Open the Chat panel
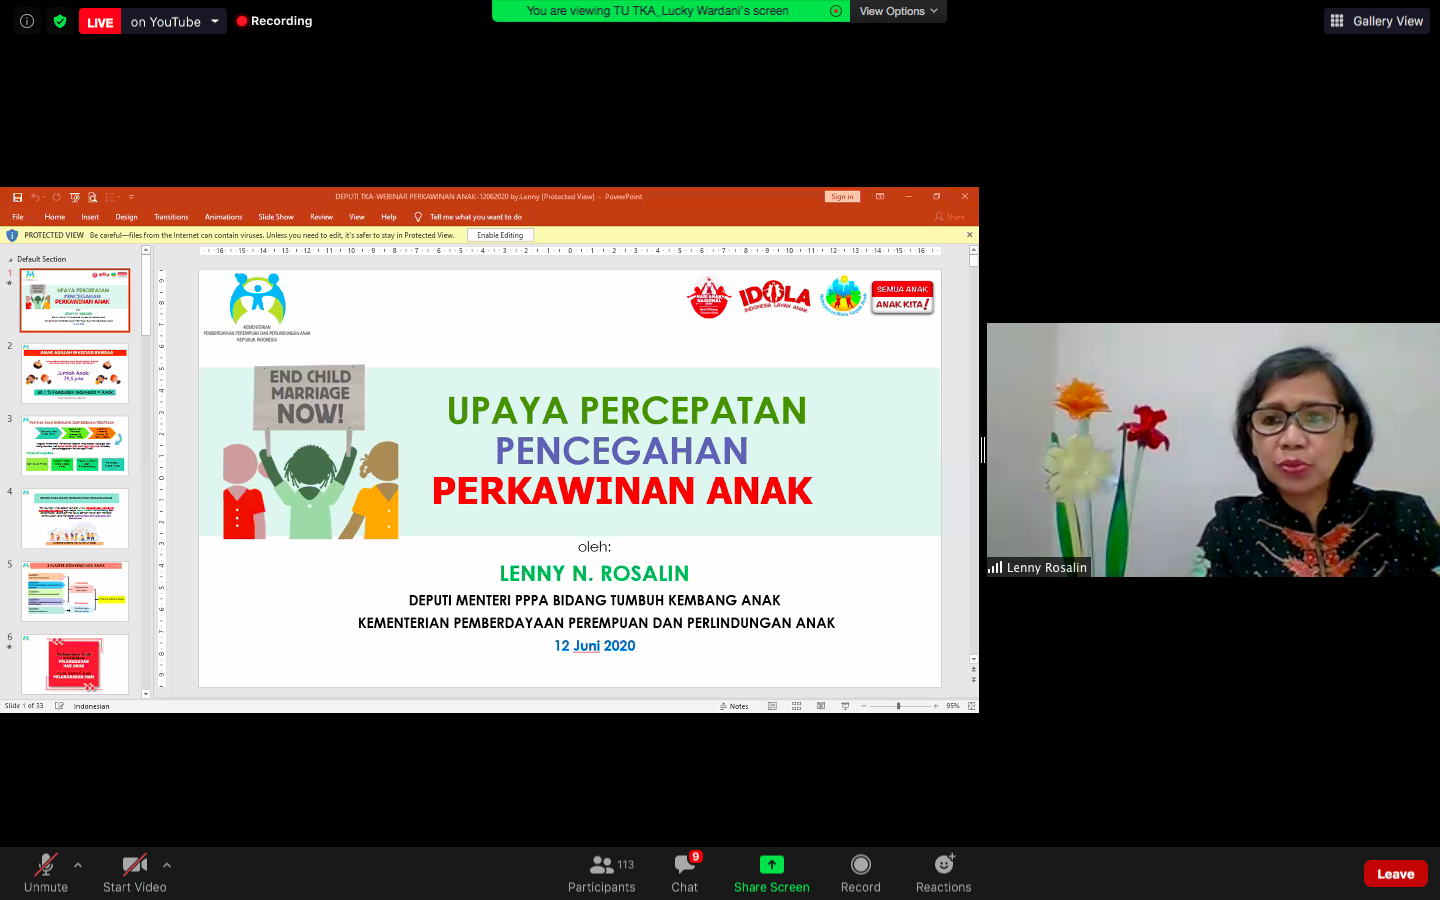Screen dimensions: 1440x900 click(685, 873)
